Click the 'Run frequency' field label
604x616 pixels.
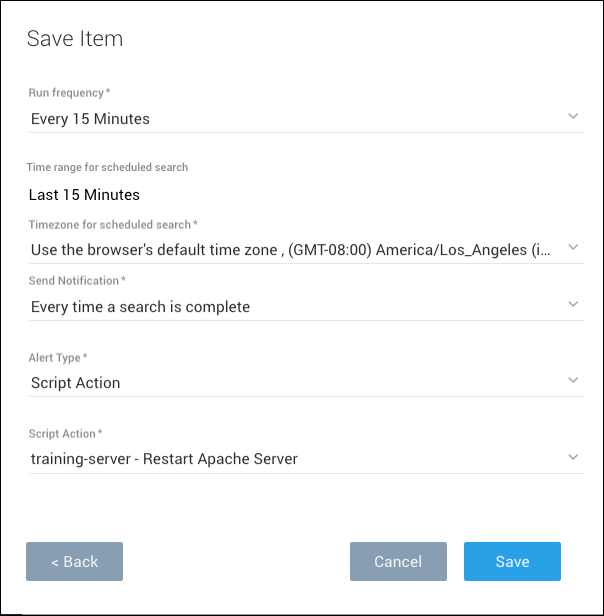[x=68, y=93]
